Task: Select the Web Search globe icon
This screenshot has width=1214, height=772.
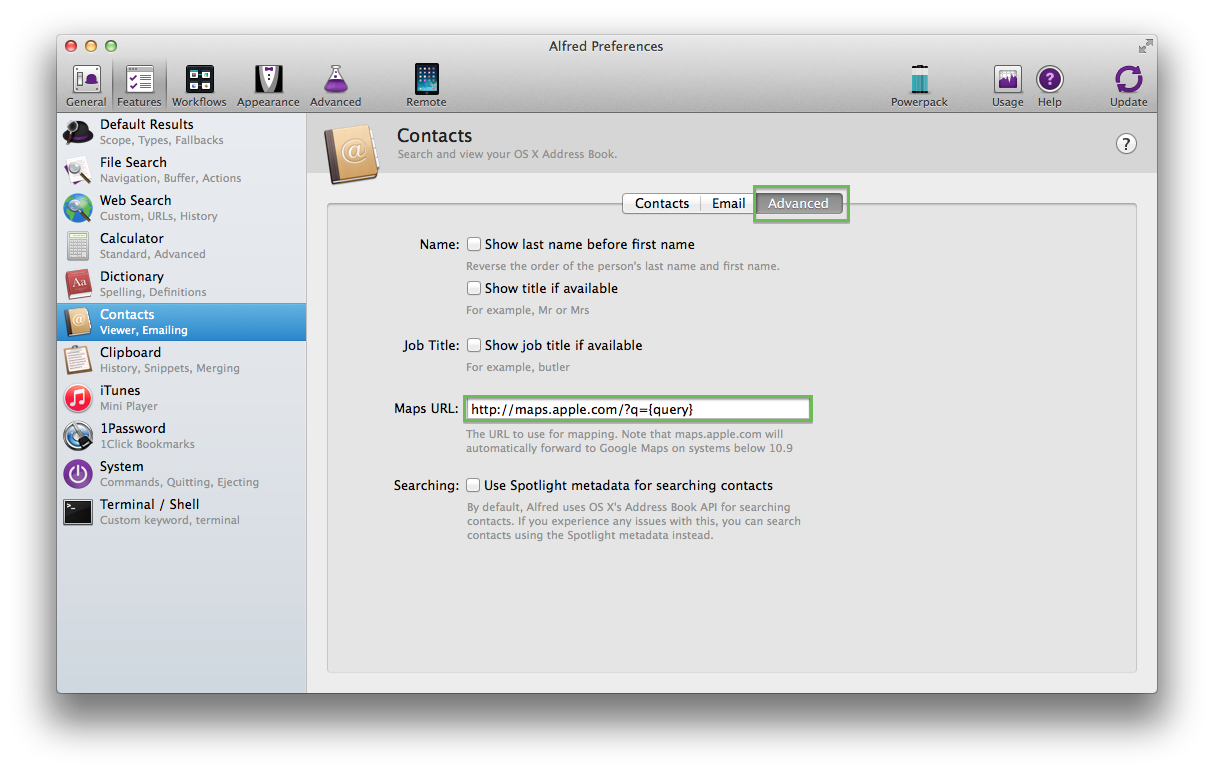Action: [79, 208]
